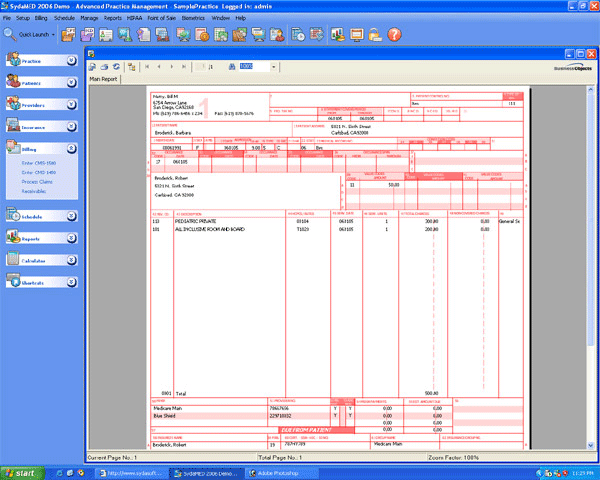
Task: Click the red Help question mark icon
Action: 394,35
